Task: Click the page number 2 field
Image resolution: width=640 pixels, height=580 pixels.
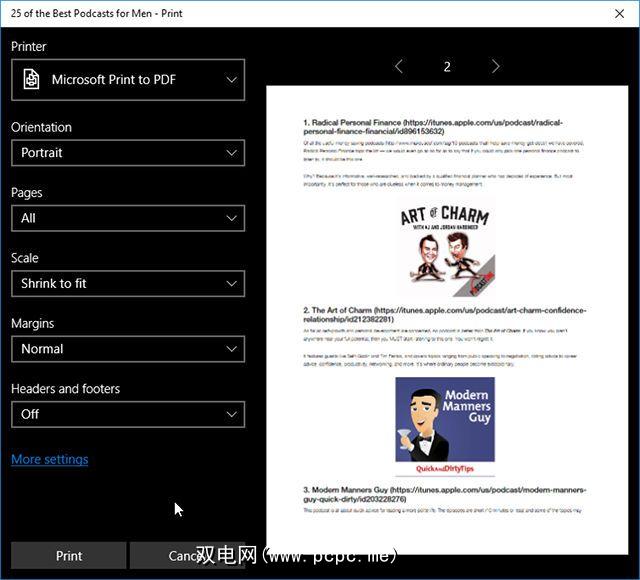Action: point(447,67)
